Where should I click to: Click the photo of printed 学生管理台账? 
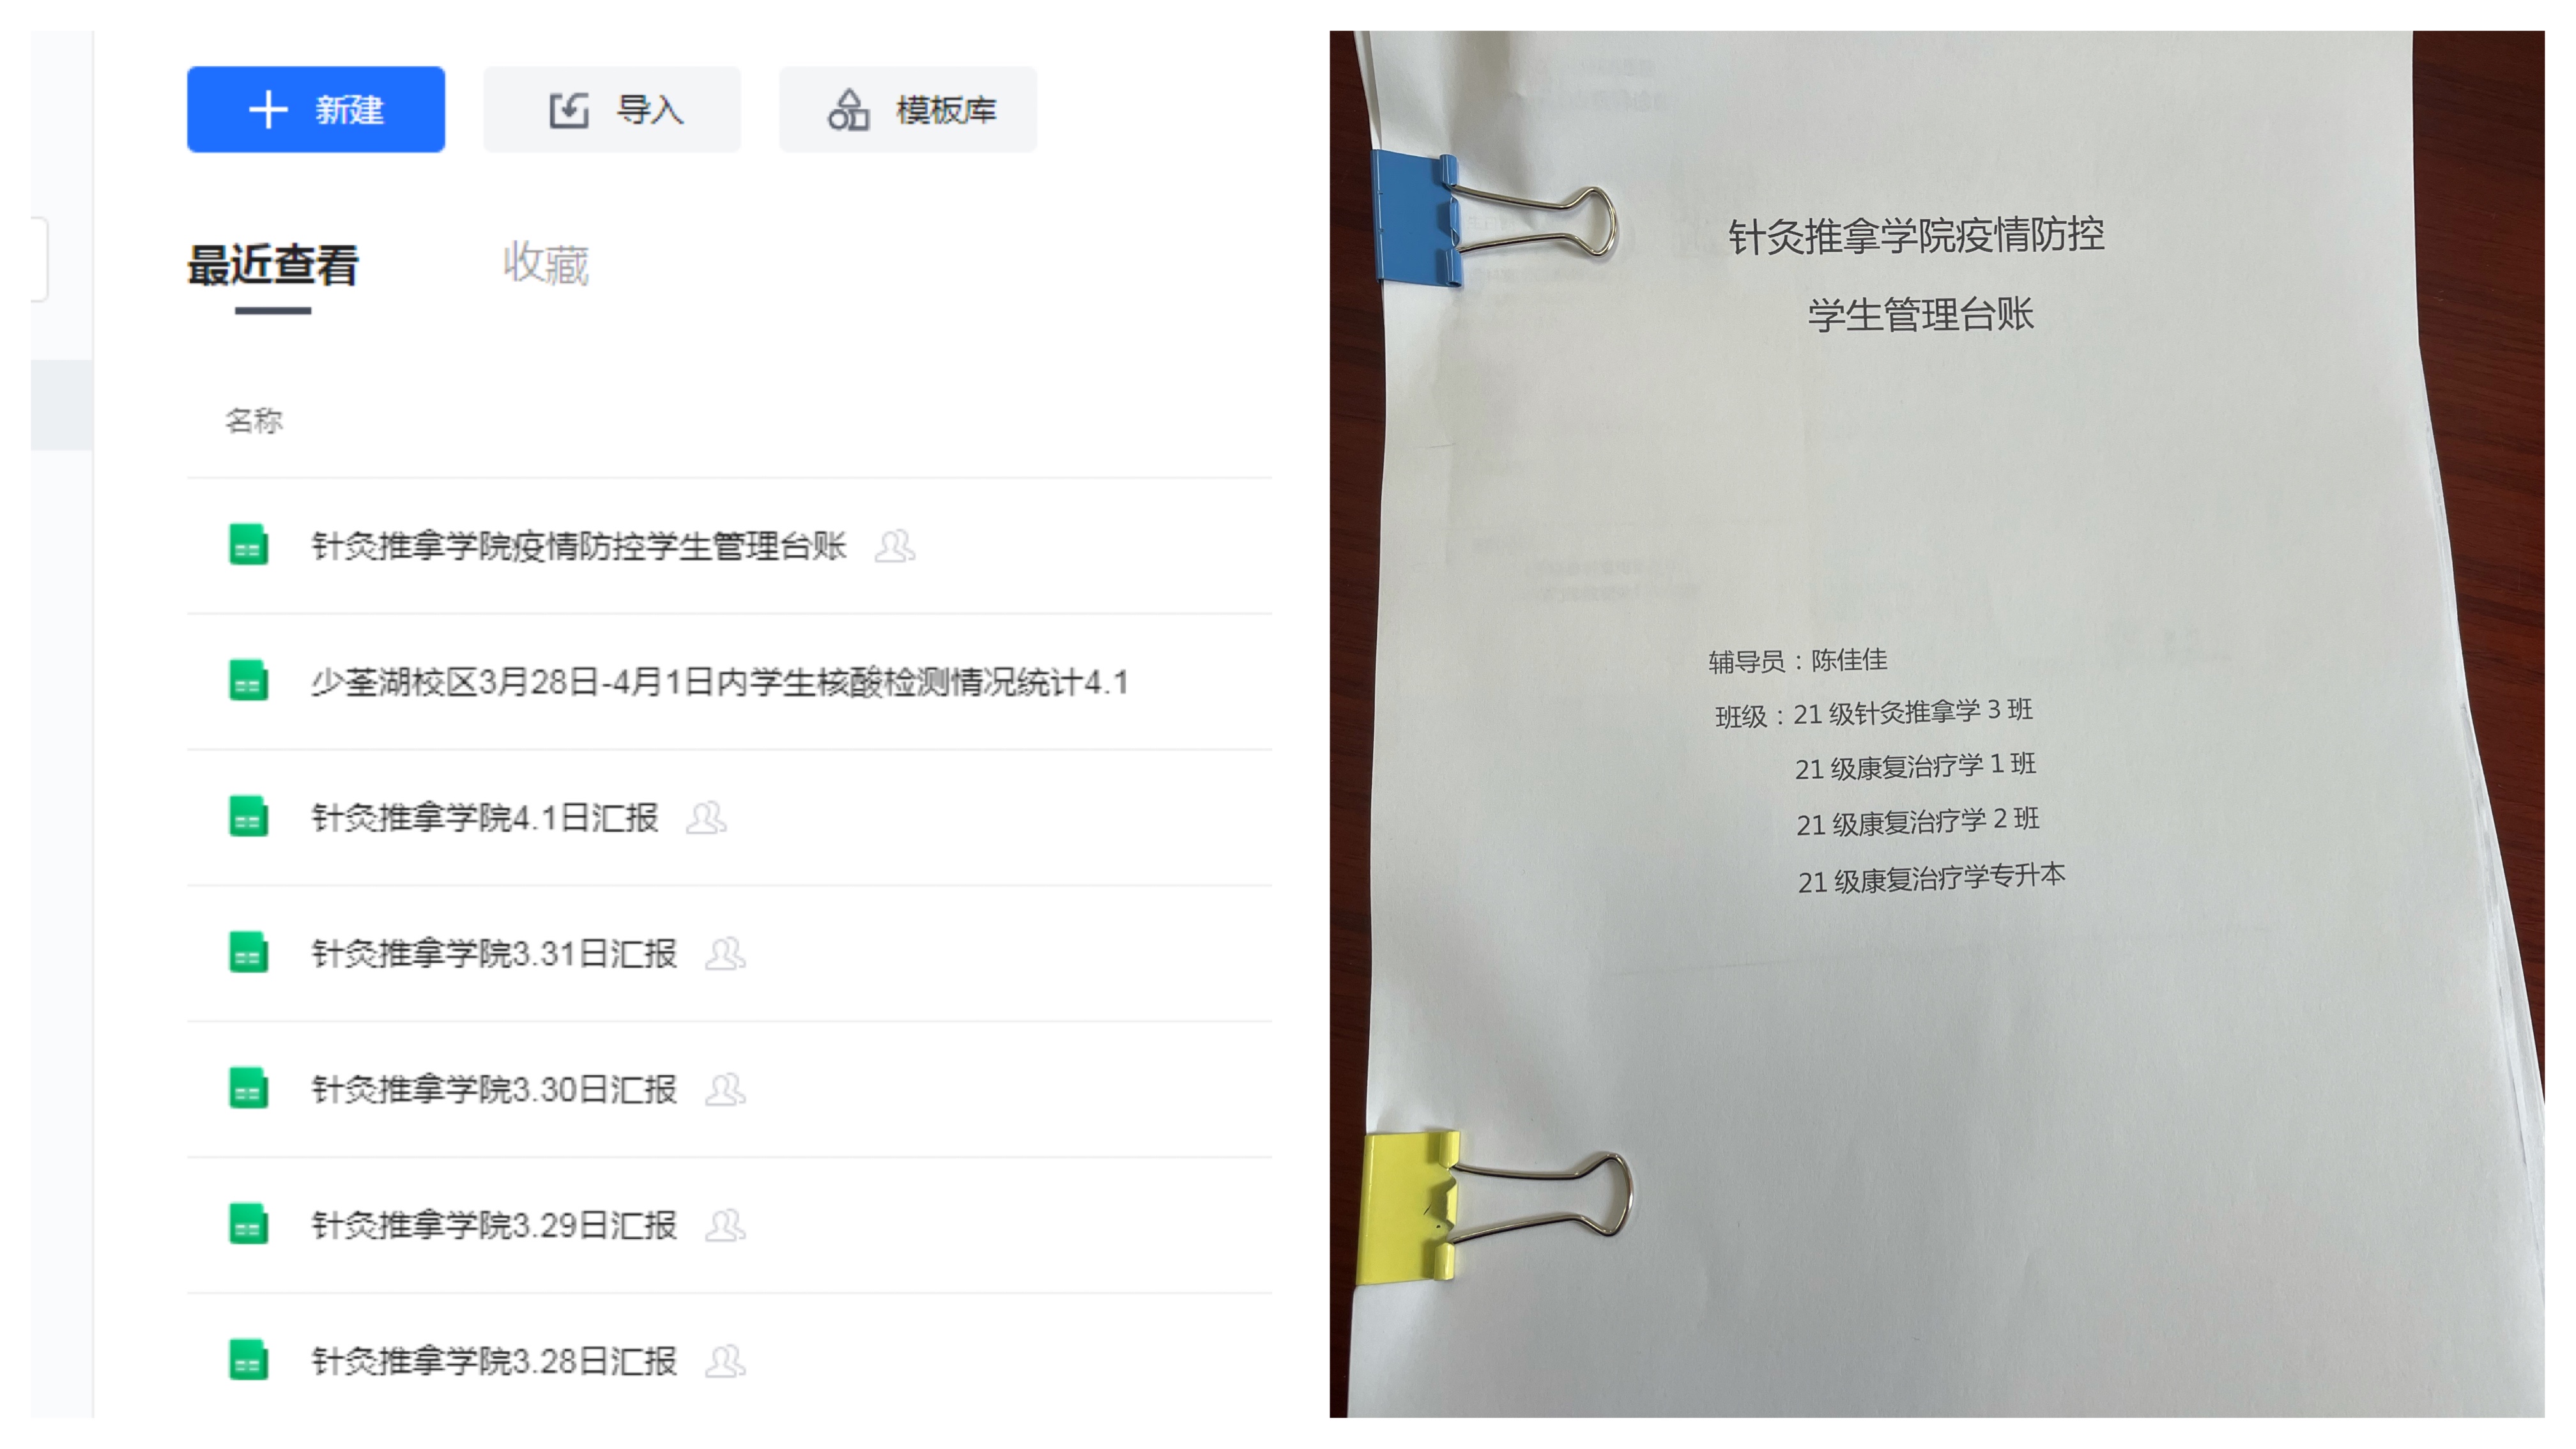[1937, 724]
